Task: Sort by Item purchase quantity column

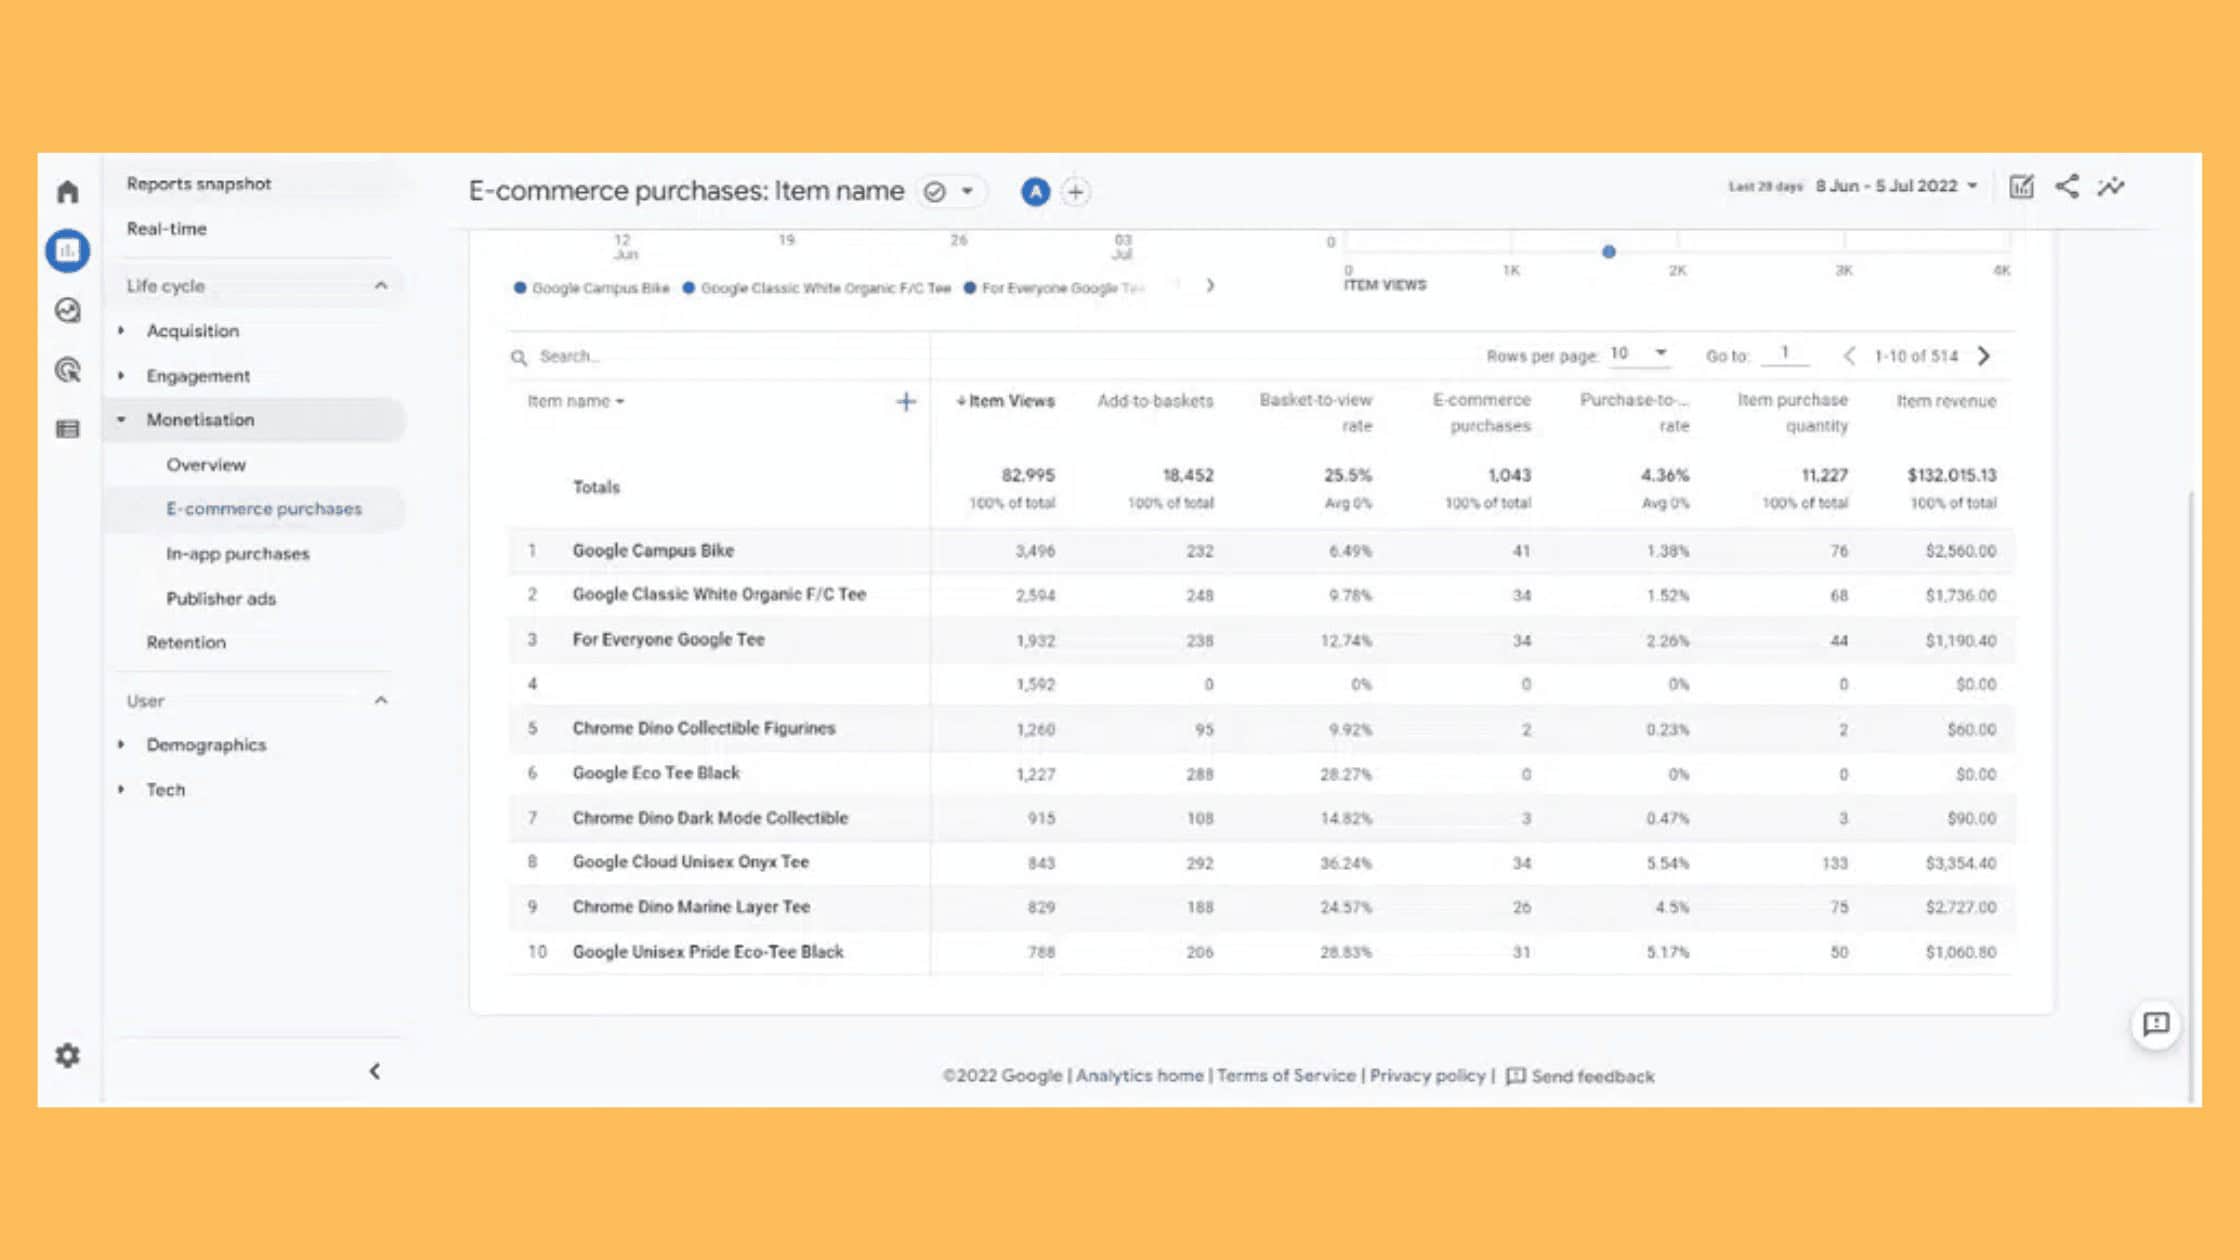Action: (1792, 412)
